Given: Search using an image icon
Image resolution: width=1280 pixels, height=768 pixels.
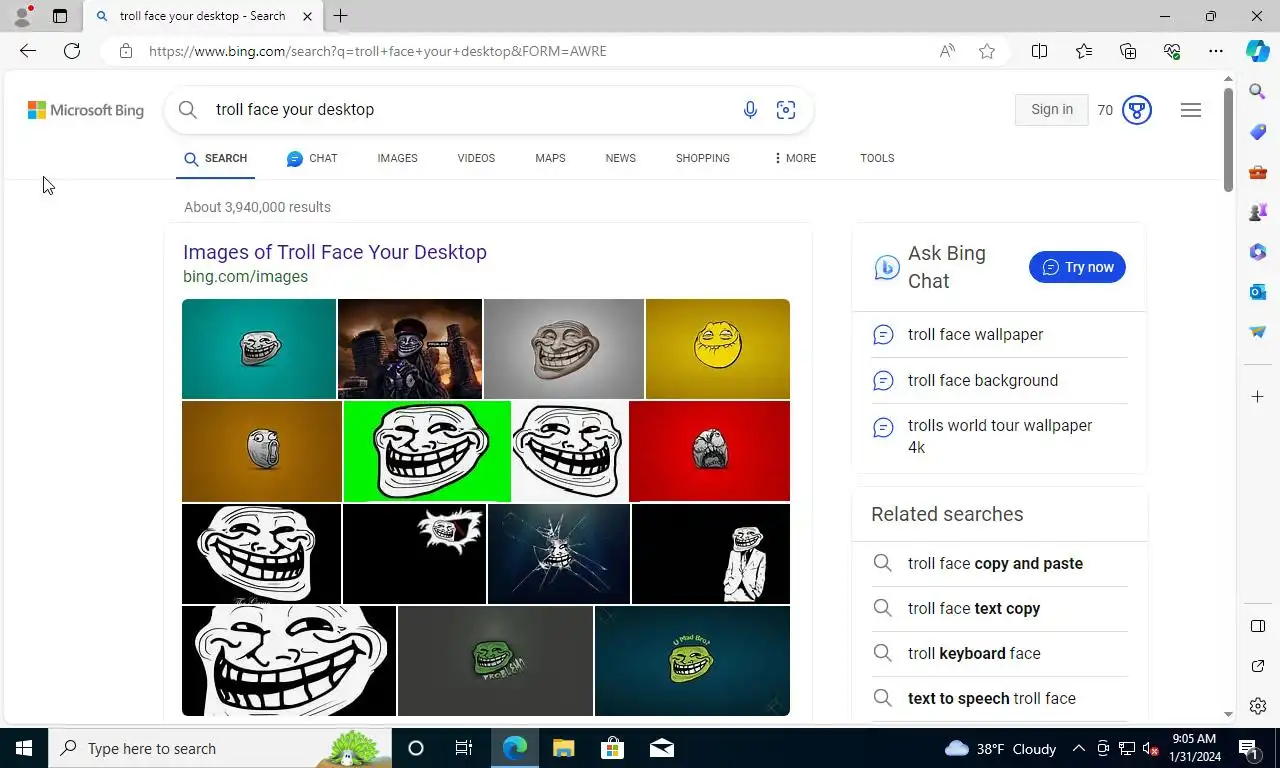Looking at the screenshot, I should pos(786,110).
